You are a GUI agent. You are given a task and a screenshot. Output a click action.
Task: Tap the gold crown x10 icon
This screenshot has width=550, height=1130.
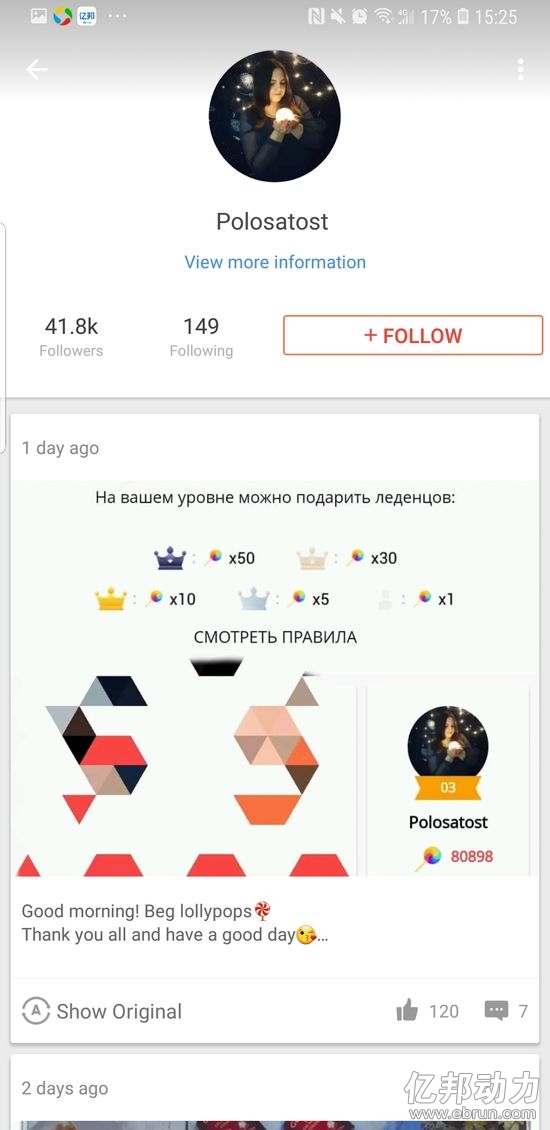click(x=111, y=599)
